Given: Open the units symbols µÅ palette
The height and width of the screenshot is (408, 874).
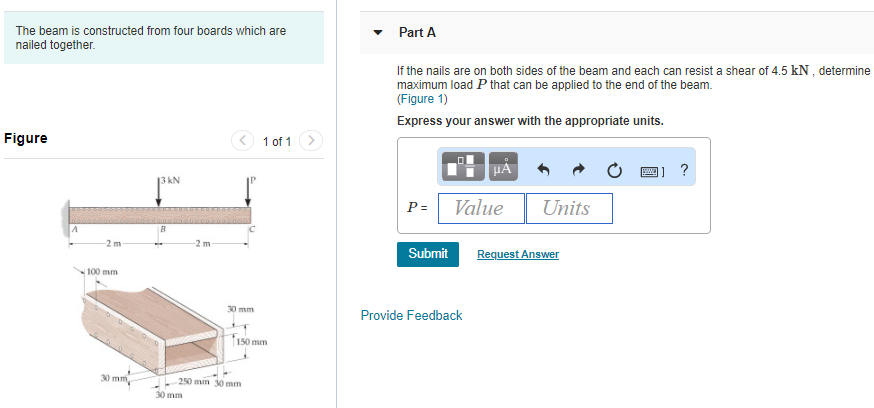Looking at the screenshot, I should pos(503,170).
